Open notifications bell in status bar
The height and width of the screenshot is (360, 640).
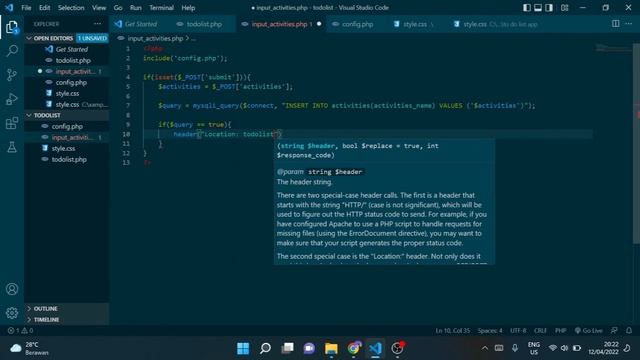[x=629, y=331]
